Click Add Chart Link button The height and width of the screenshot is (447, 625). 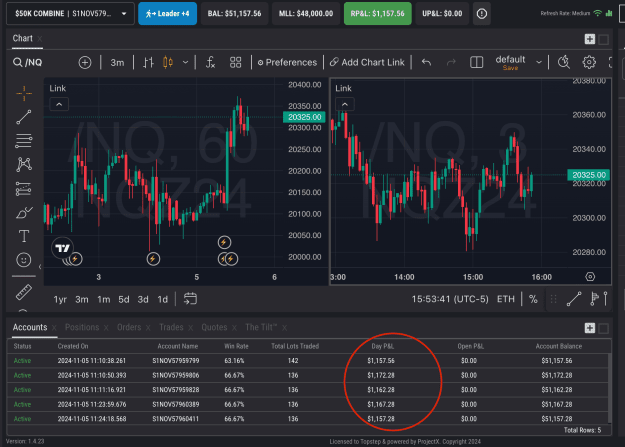(367, 63)
